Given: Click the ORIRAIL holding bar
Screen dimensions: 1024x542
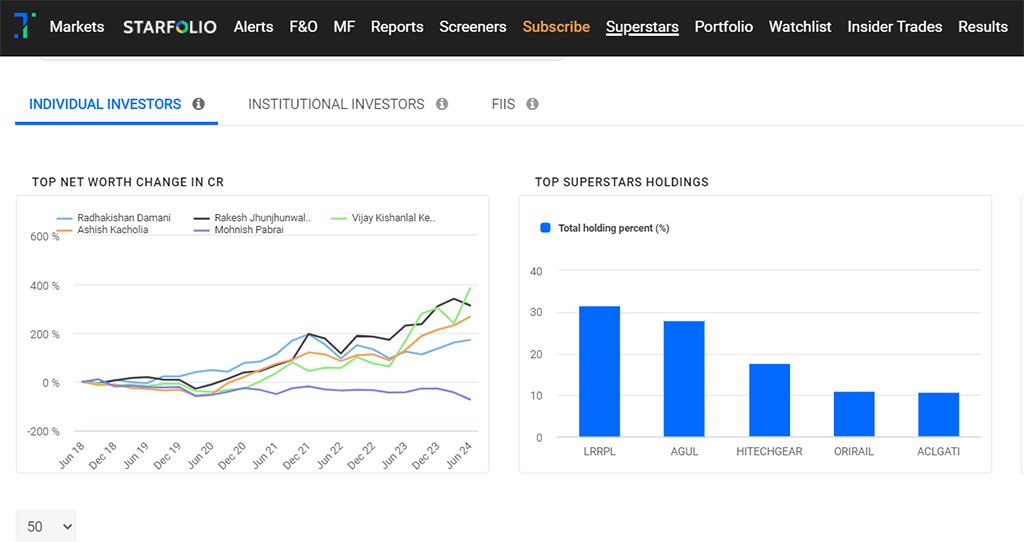Looking at the screenshot, I should click(x=854, y=414).
